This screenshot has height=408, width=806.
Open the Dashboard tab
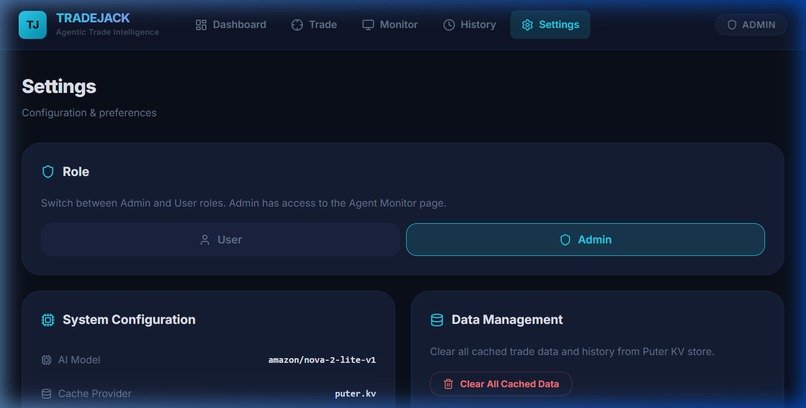[231, 25]
